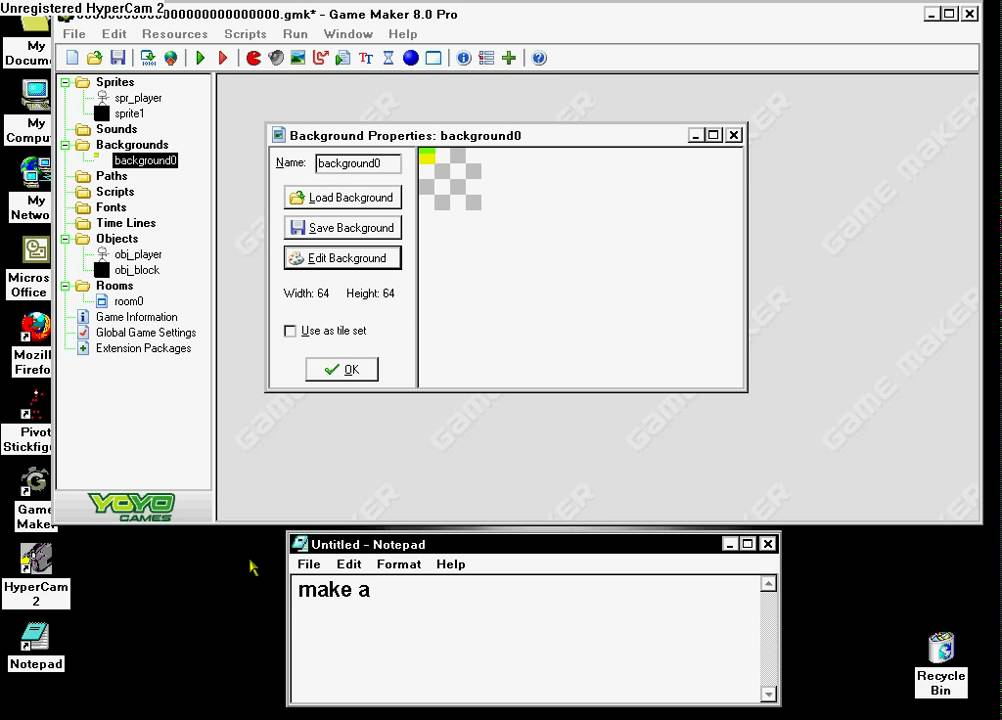
Task: Select sprite1 in the resource tree
Action: coord(129,114)
